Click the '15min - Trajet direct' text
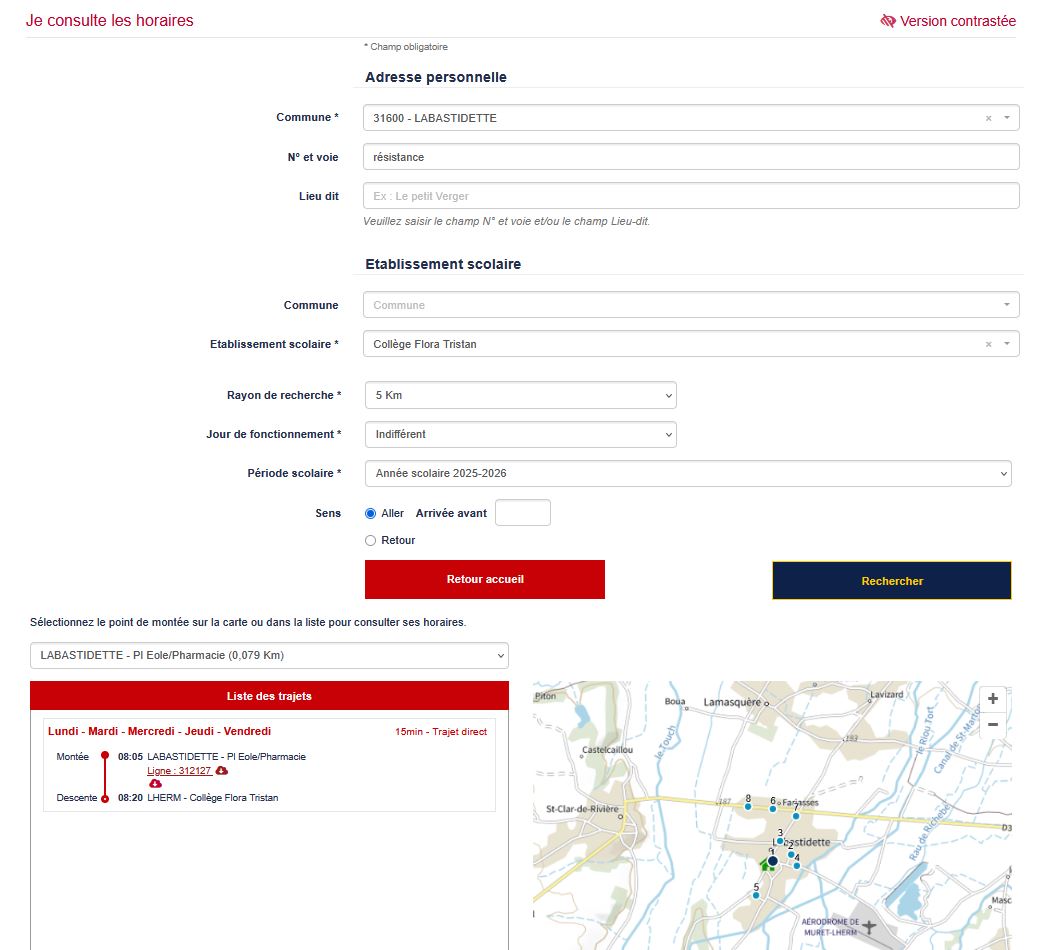 click(x=440, y=731)
